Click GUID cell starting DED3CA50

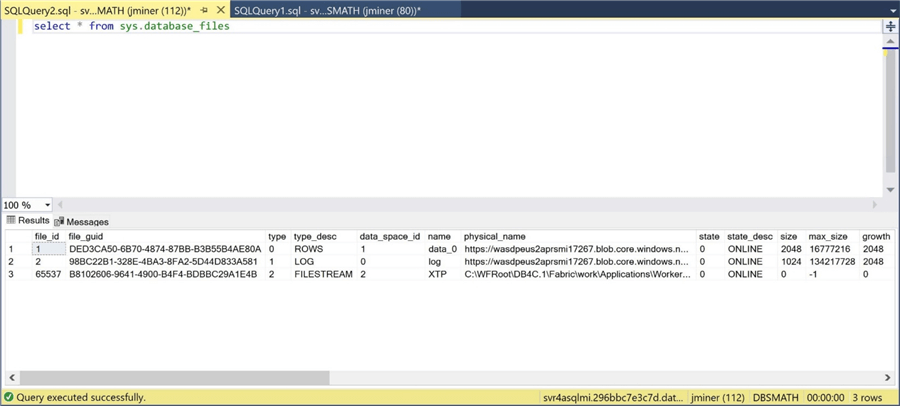pyautogui.click(x=165, y=249)
